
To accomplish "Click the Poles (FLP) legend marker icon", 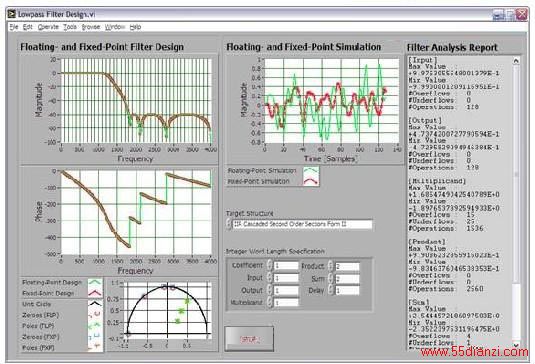I will (95, 326).
